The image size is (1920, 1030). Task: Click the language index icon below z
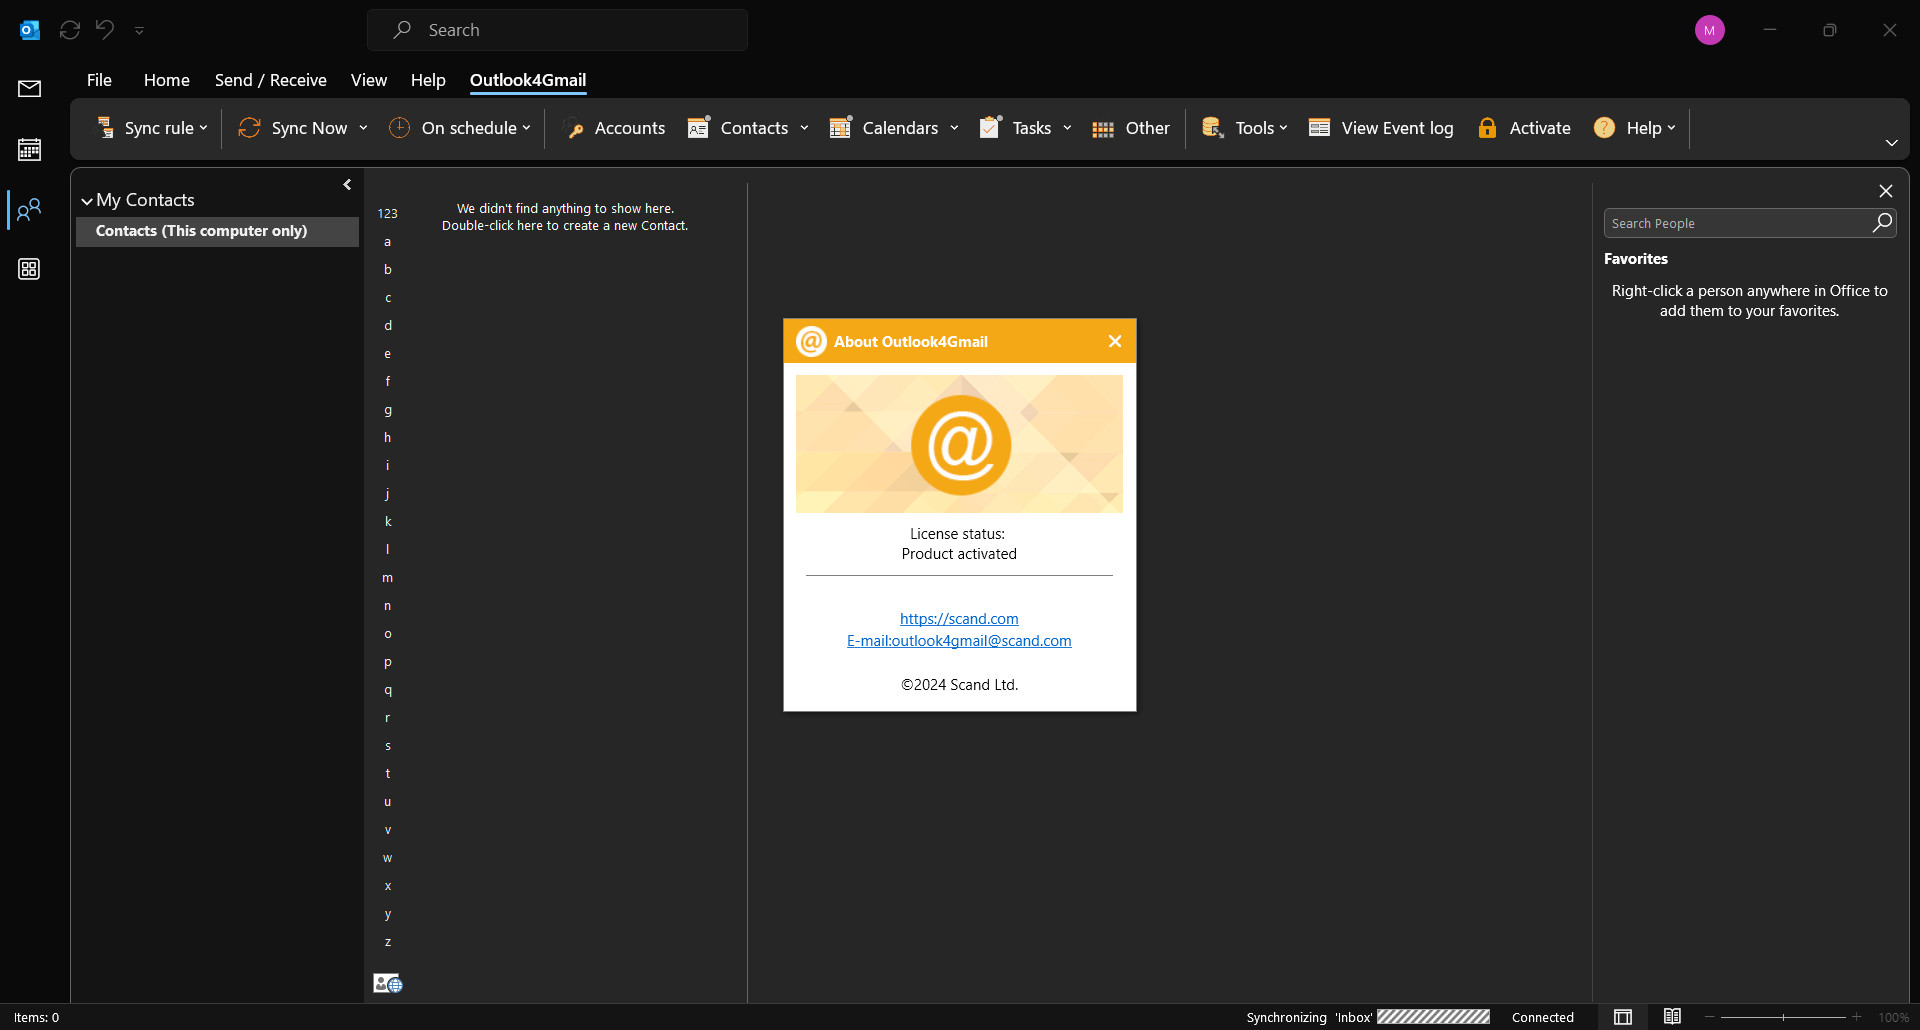(387, 984)
